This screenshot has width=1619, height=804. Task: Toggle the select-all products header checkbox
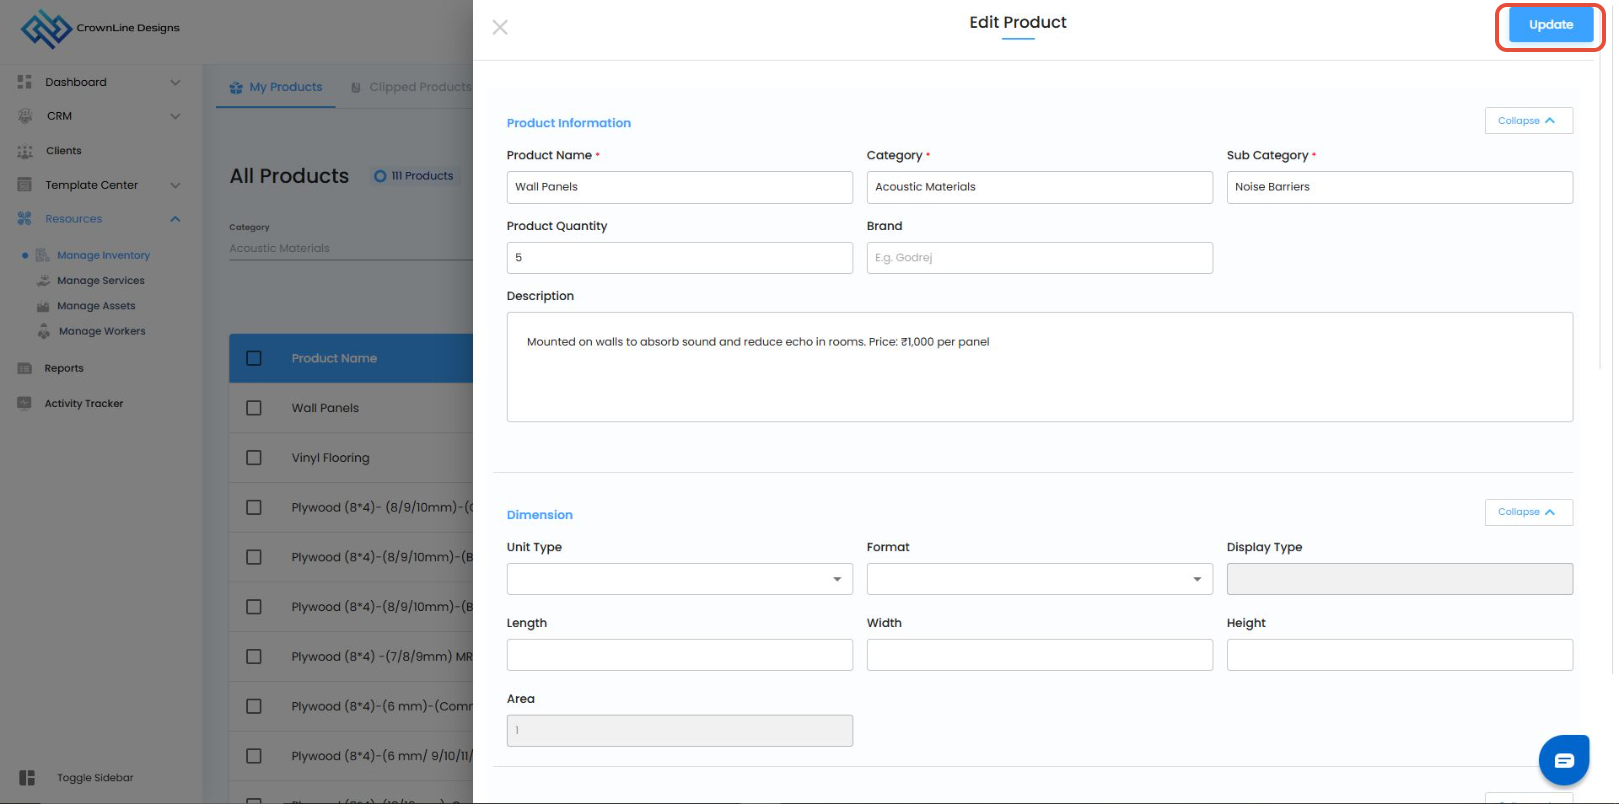(x=254, y=358)
